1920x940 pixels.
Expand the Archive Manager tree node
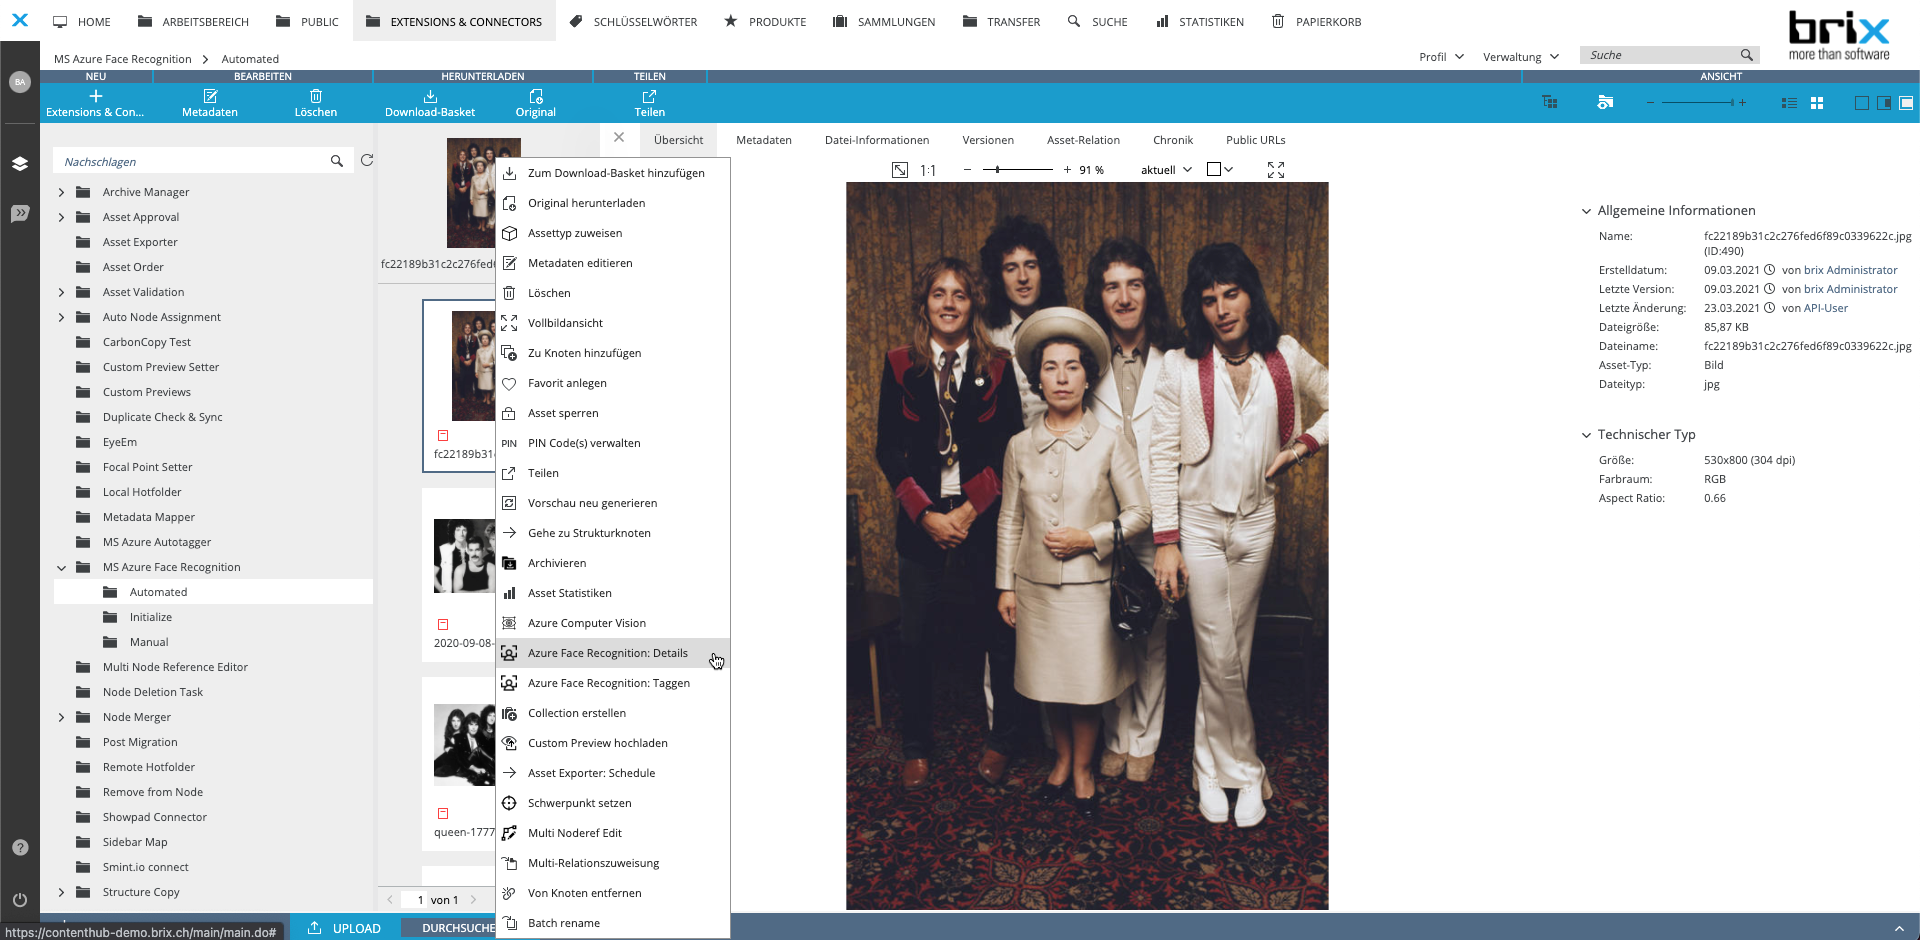tap(61, 192)
